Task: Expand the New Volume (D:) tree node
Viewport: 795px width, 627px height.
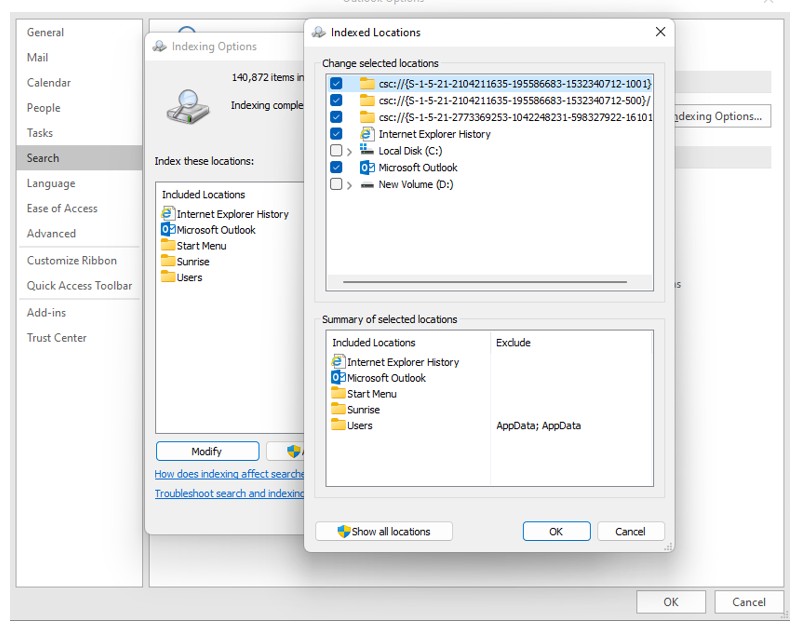Action: click(x=349, y=185)
